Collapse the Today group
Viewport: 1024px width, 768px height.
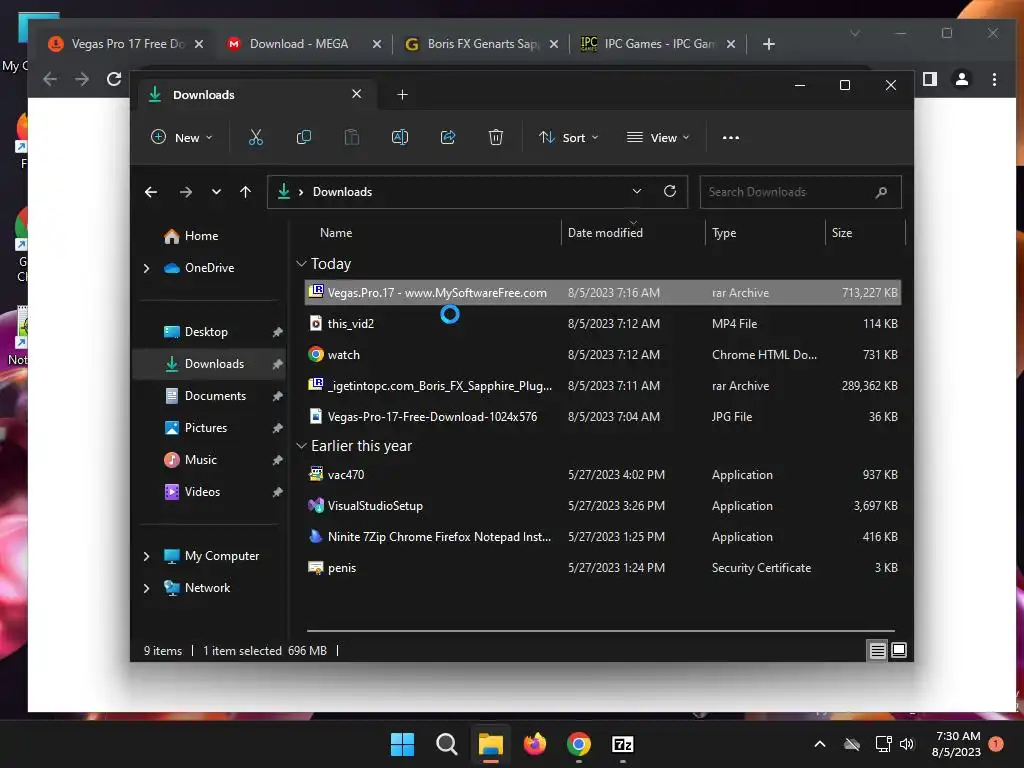click(301, 264)
